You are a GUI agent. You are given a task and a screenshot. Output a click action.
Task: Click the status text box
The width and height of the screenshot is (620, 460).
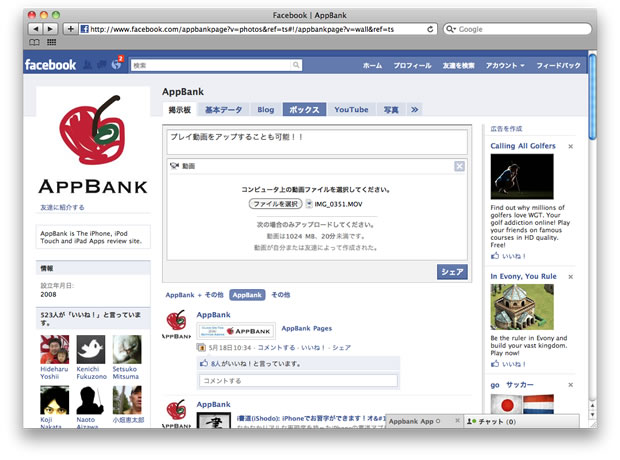pyautogui.click(x=317, y=142)
